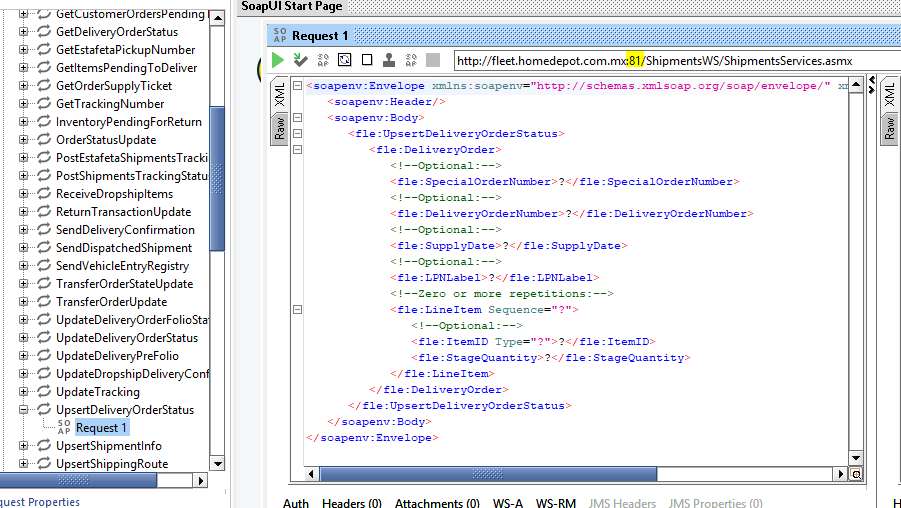Collapse the fle:DeliveryOrder XML fold

pyautogui.click(x=297, y=149)
